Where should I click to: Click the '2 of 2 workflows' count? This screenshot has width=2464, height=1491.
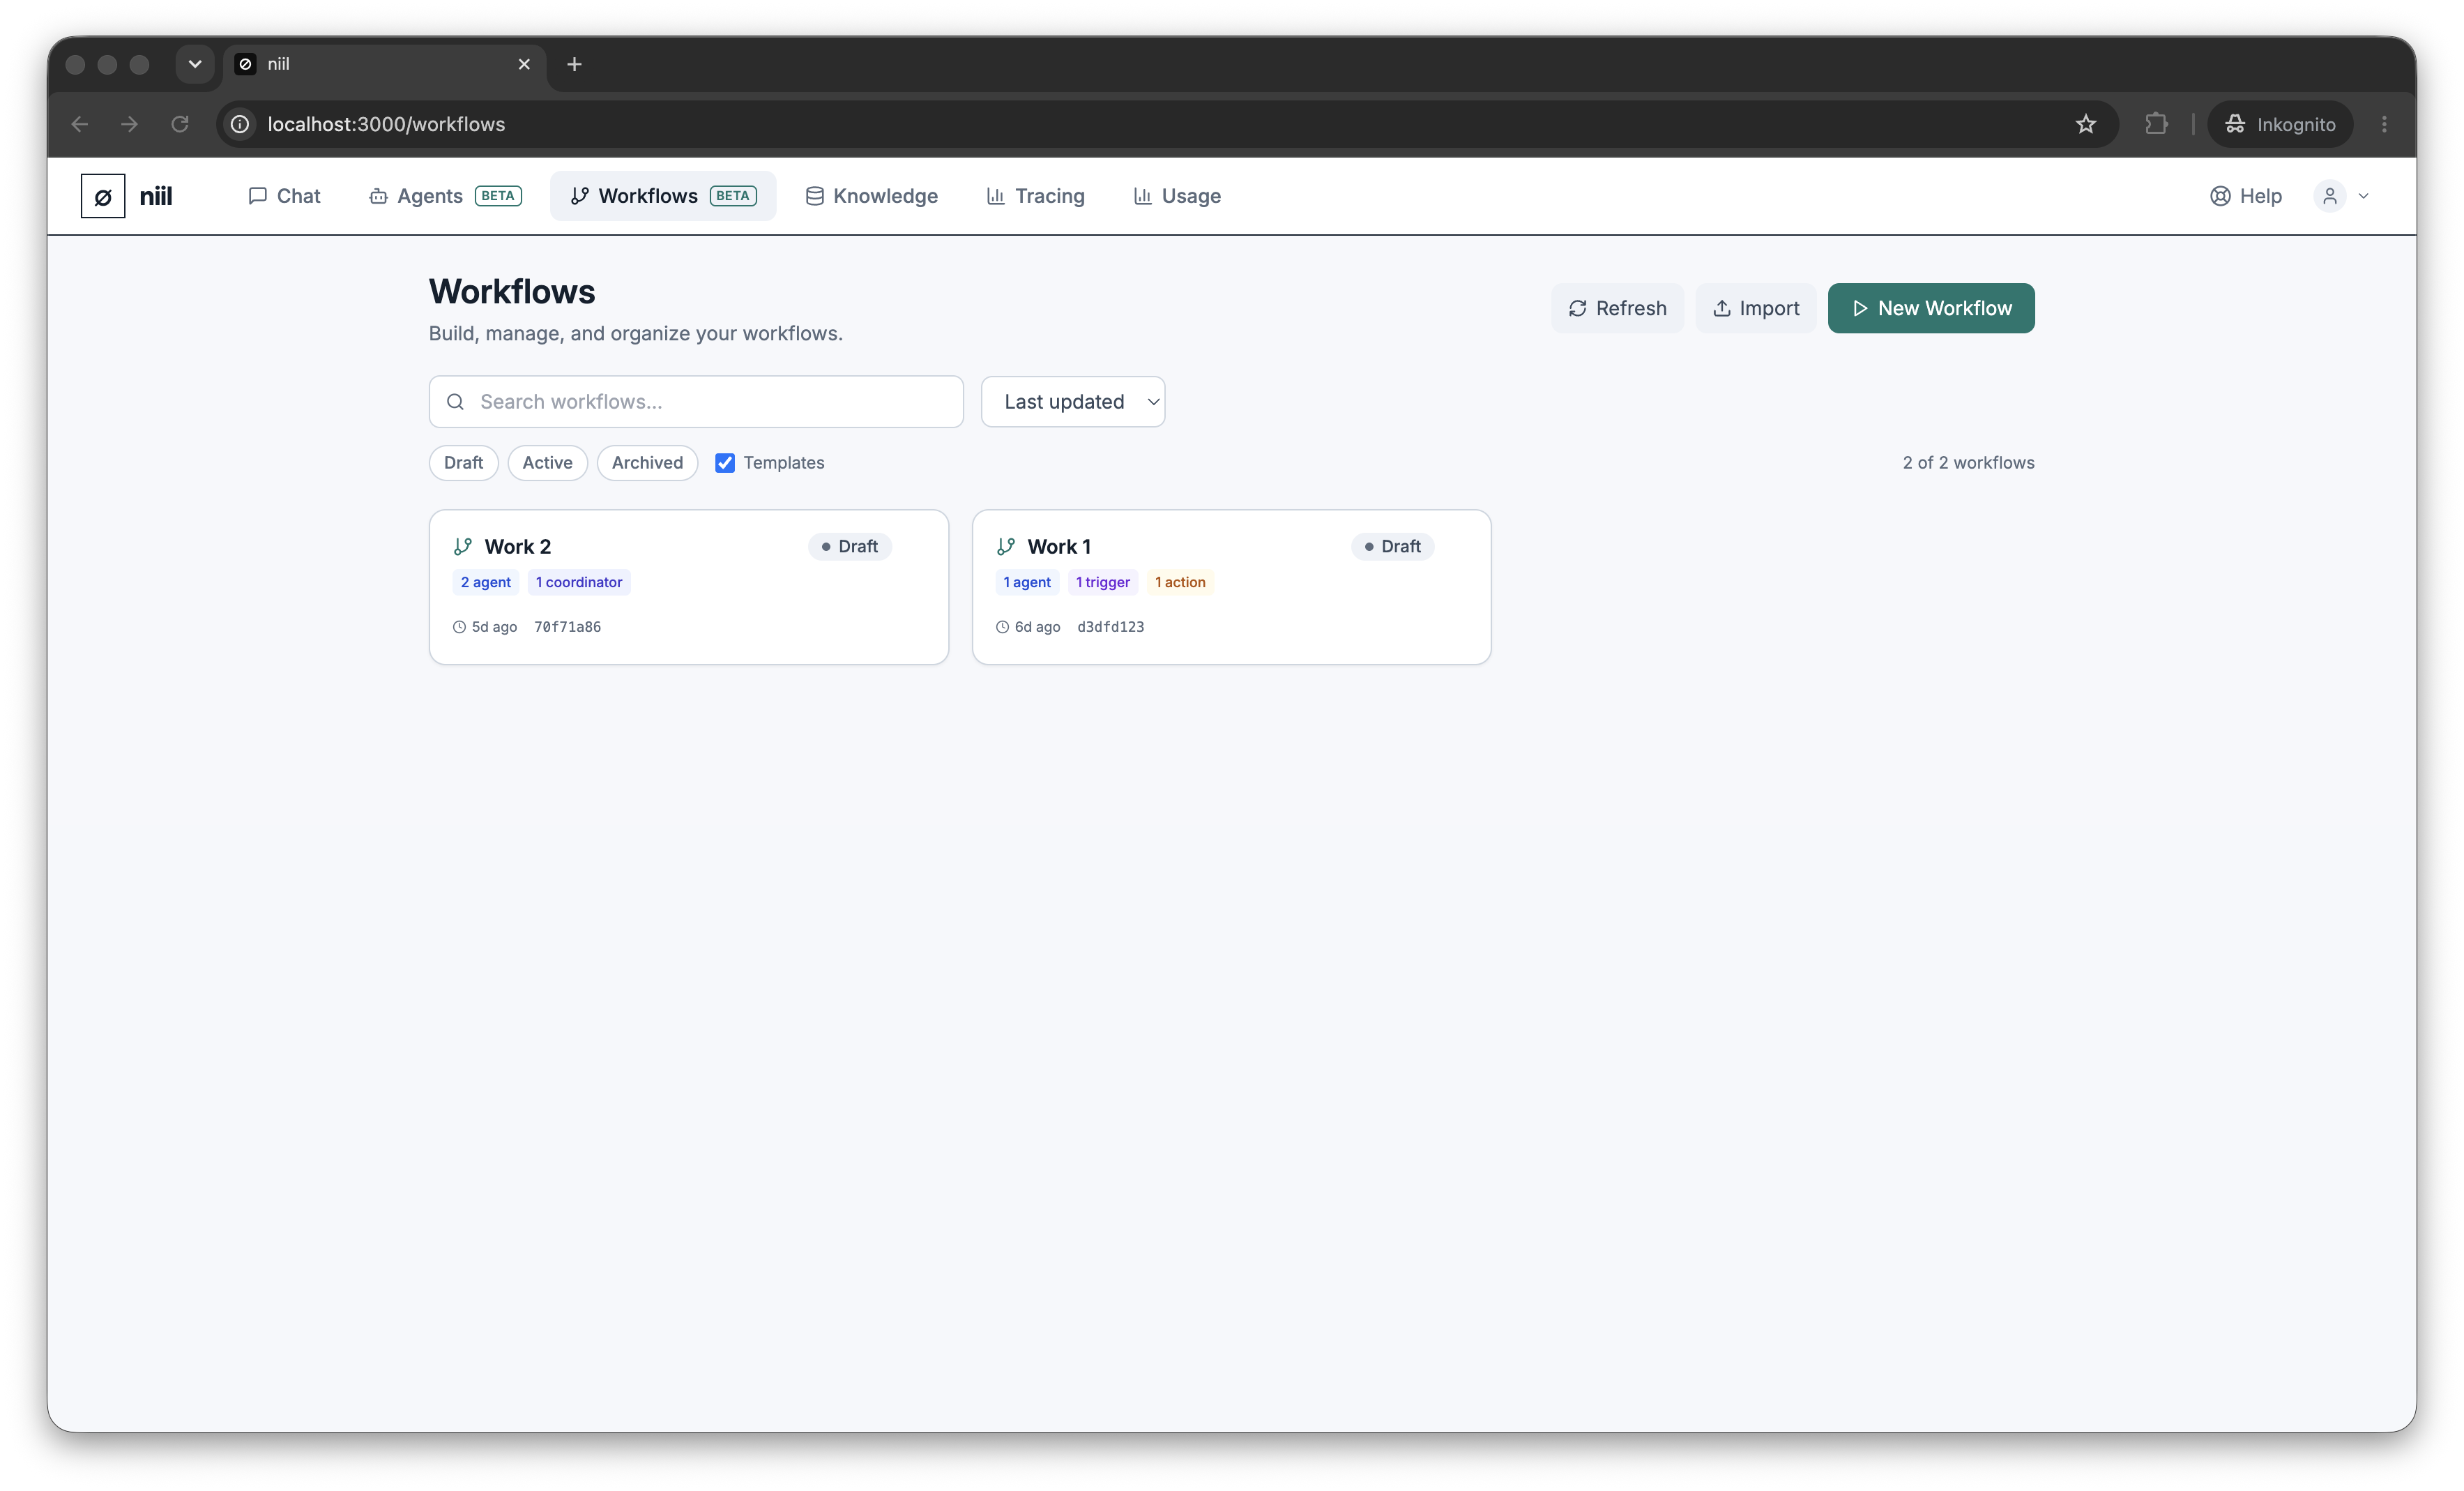point(1968,463)
